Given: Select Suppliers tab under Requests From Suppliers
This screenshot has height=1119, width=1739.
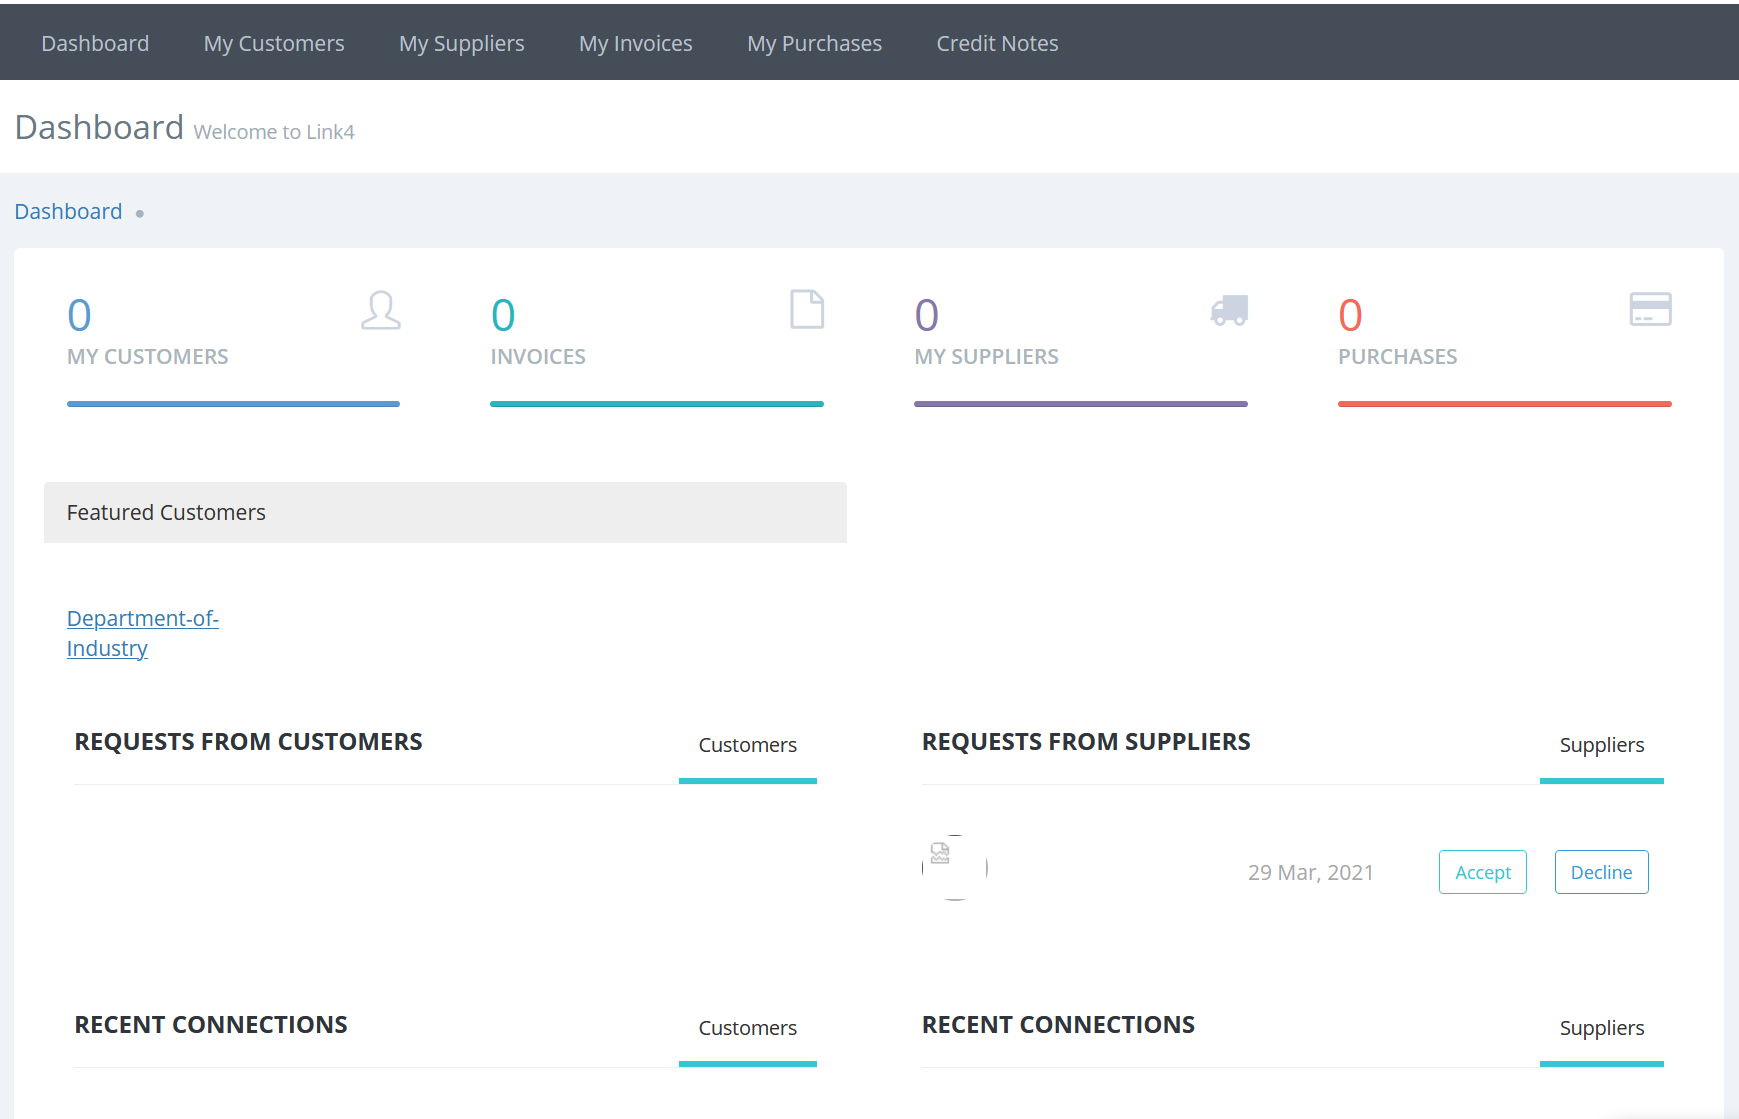Looking at the screenshot, I should point(1602,745).
